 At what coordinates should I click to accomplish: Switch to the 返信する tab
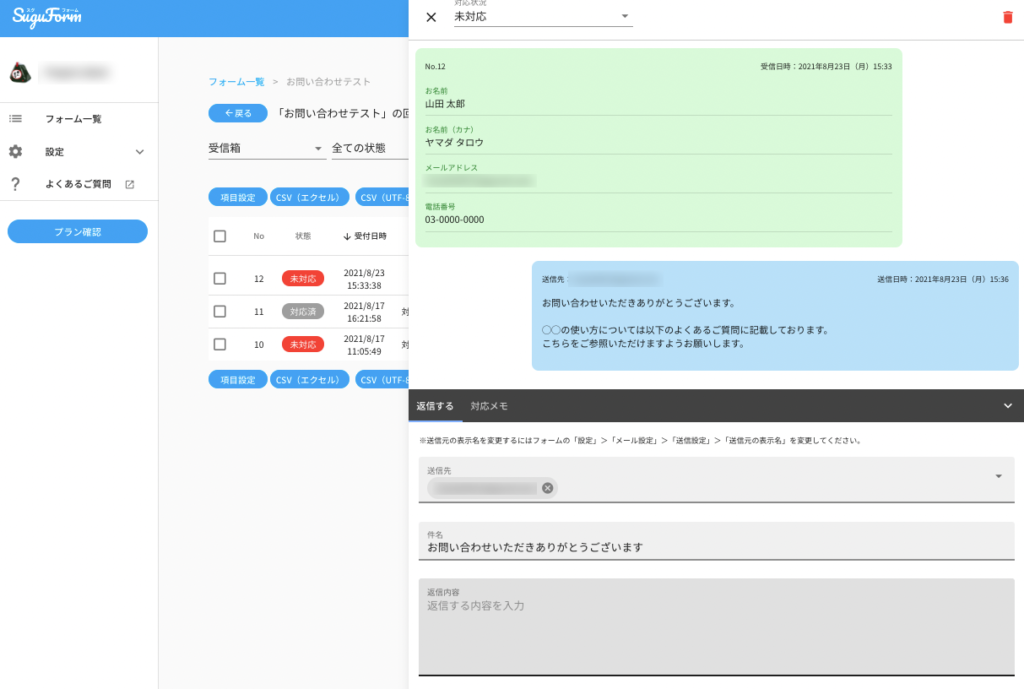pyautogui.click(x=435, y=406)
